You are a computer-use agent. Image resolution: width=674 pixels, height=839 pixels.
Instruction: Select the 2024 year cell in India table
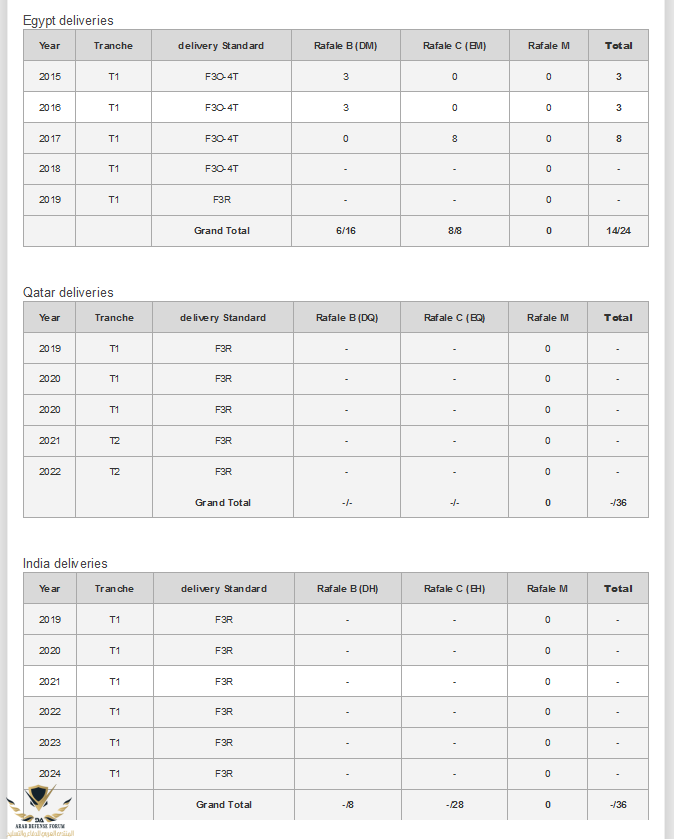click(49, 773)
